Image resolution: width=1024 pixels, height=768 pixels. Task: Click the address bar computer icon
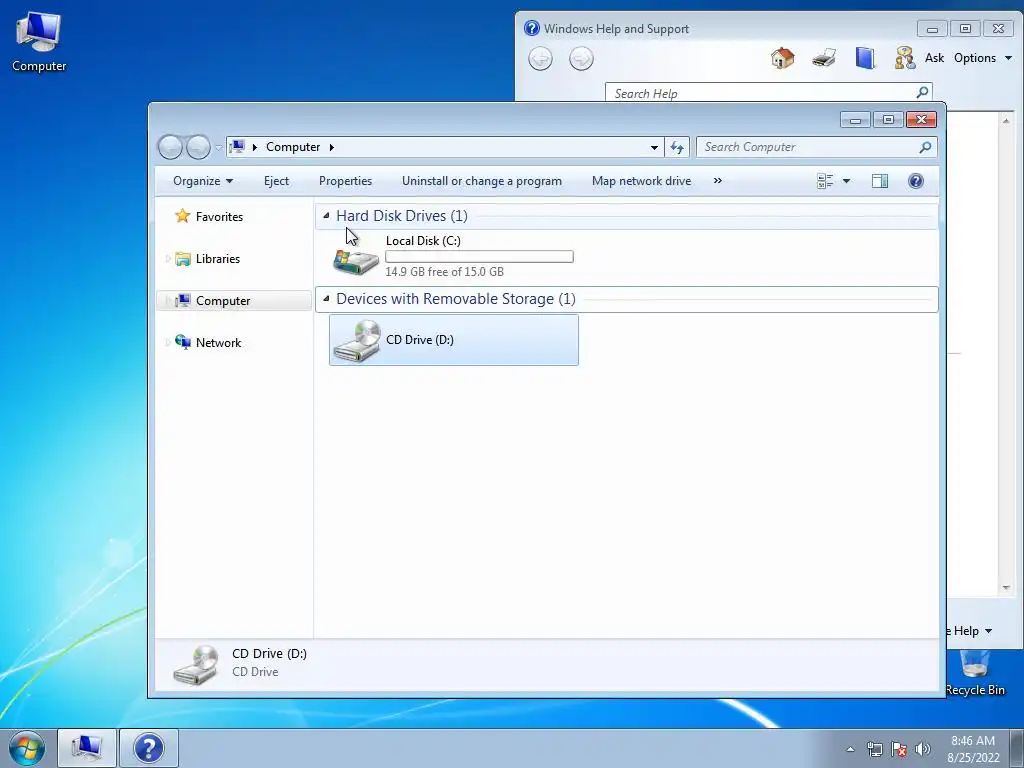pyautogui.click(x=238, y=147)
